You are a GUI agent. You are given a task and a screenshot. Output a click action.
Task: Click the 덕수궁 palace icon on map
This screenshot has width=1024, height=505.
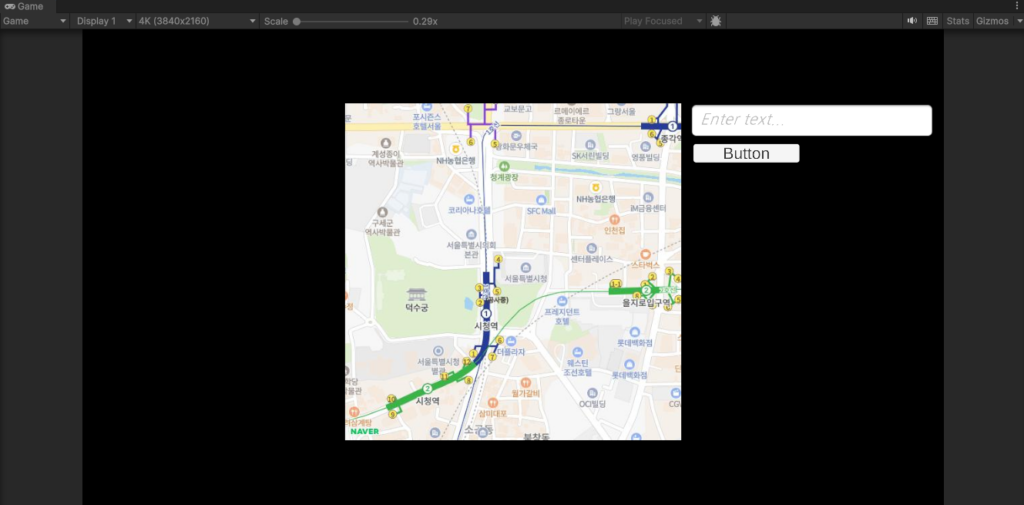click(417, 295)
